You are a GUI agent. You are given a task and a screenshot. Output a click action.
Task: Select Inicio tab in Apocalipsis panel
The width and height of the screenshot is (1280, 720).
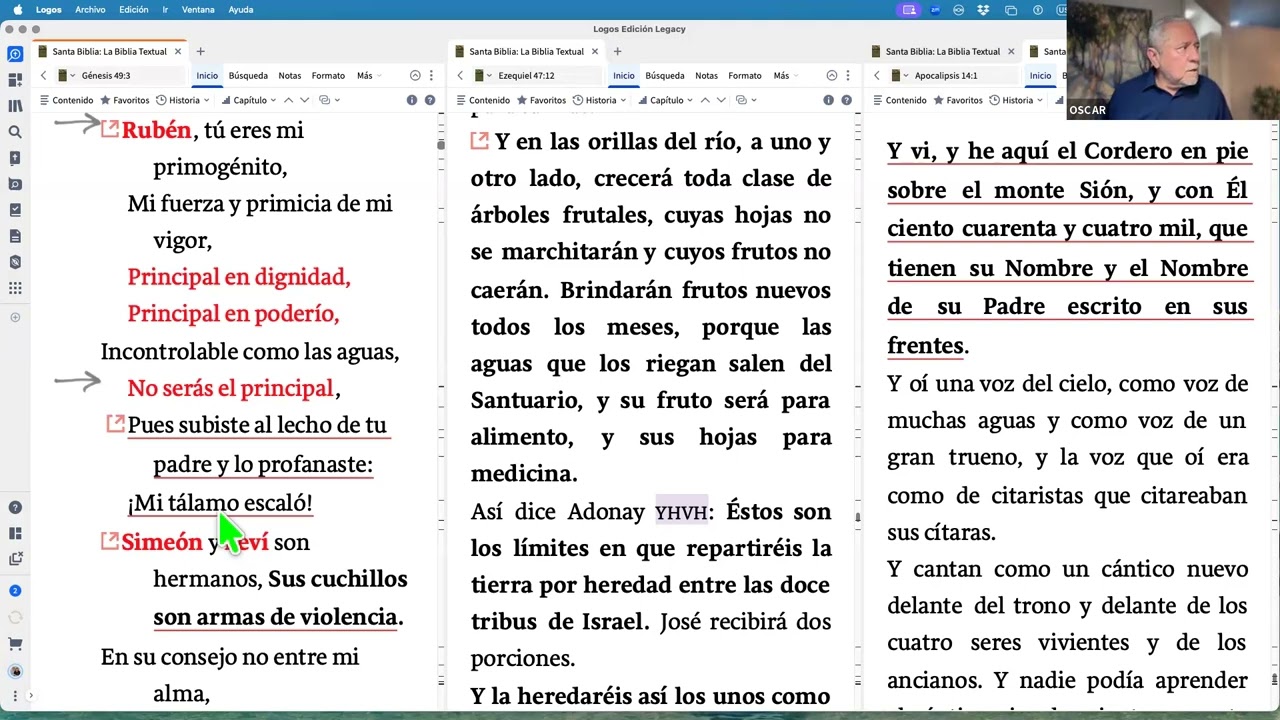1040,75
